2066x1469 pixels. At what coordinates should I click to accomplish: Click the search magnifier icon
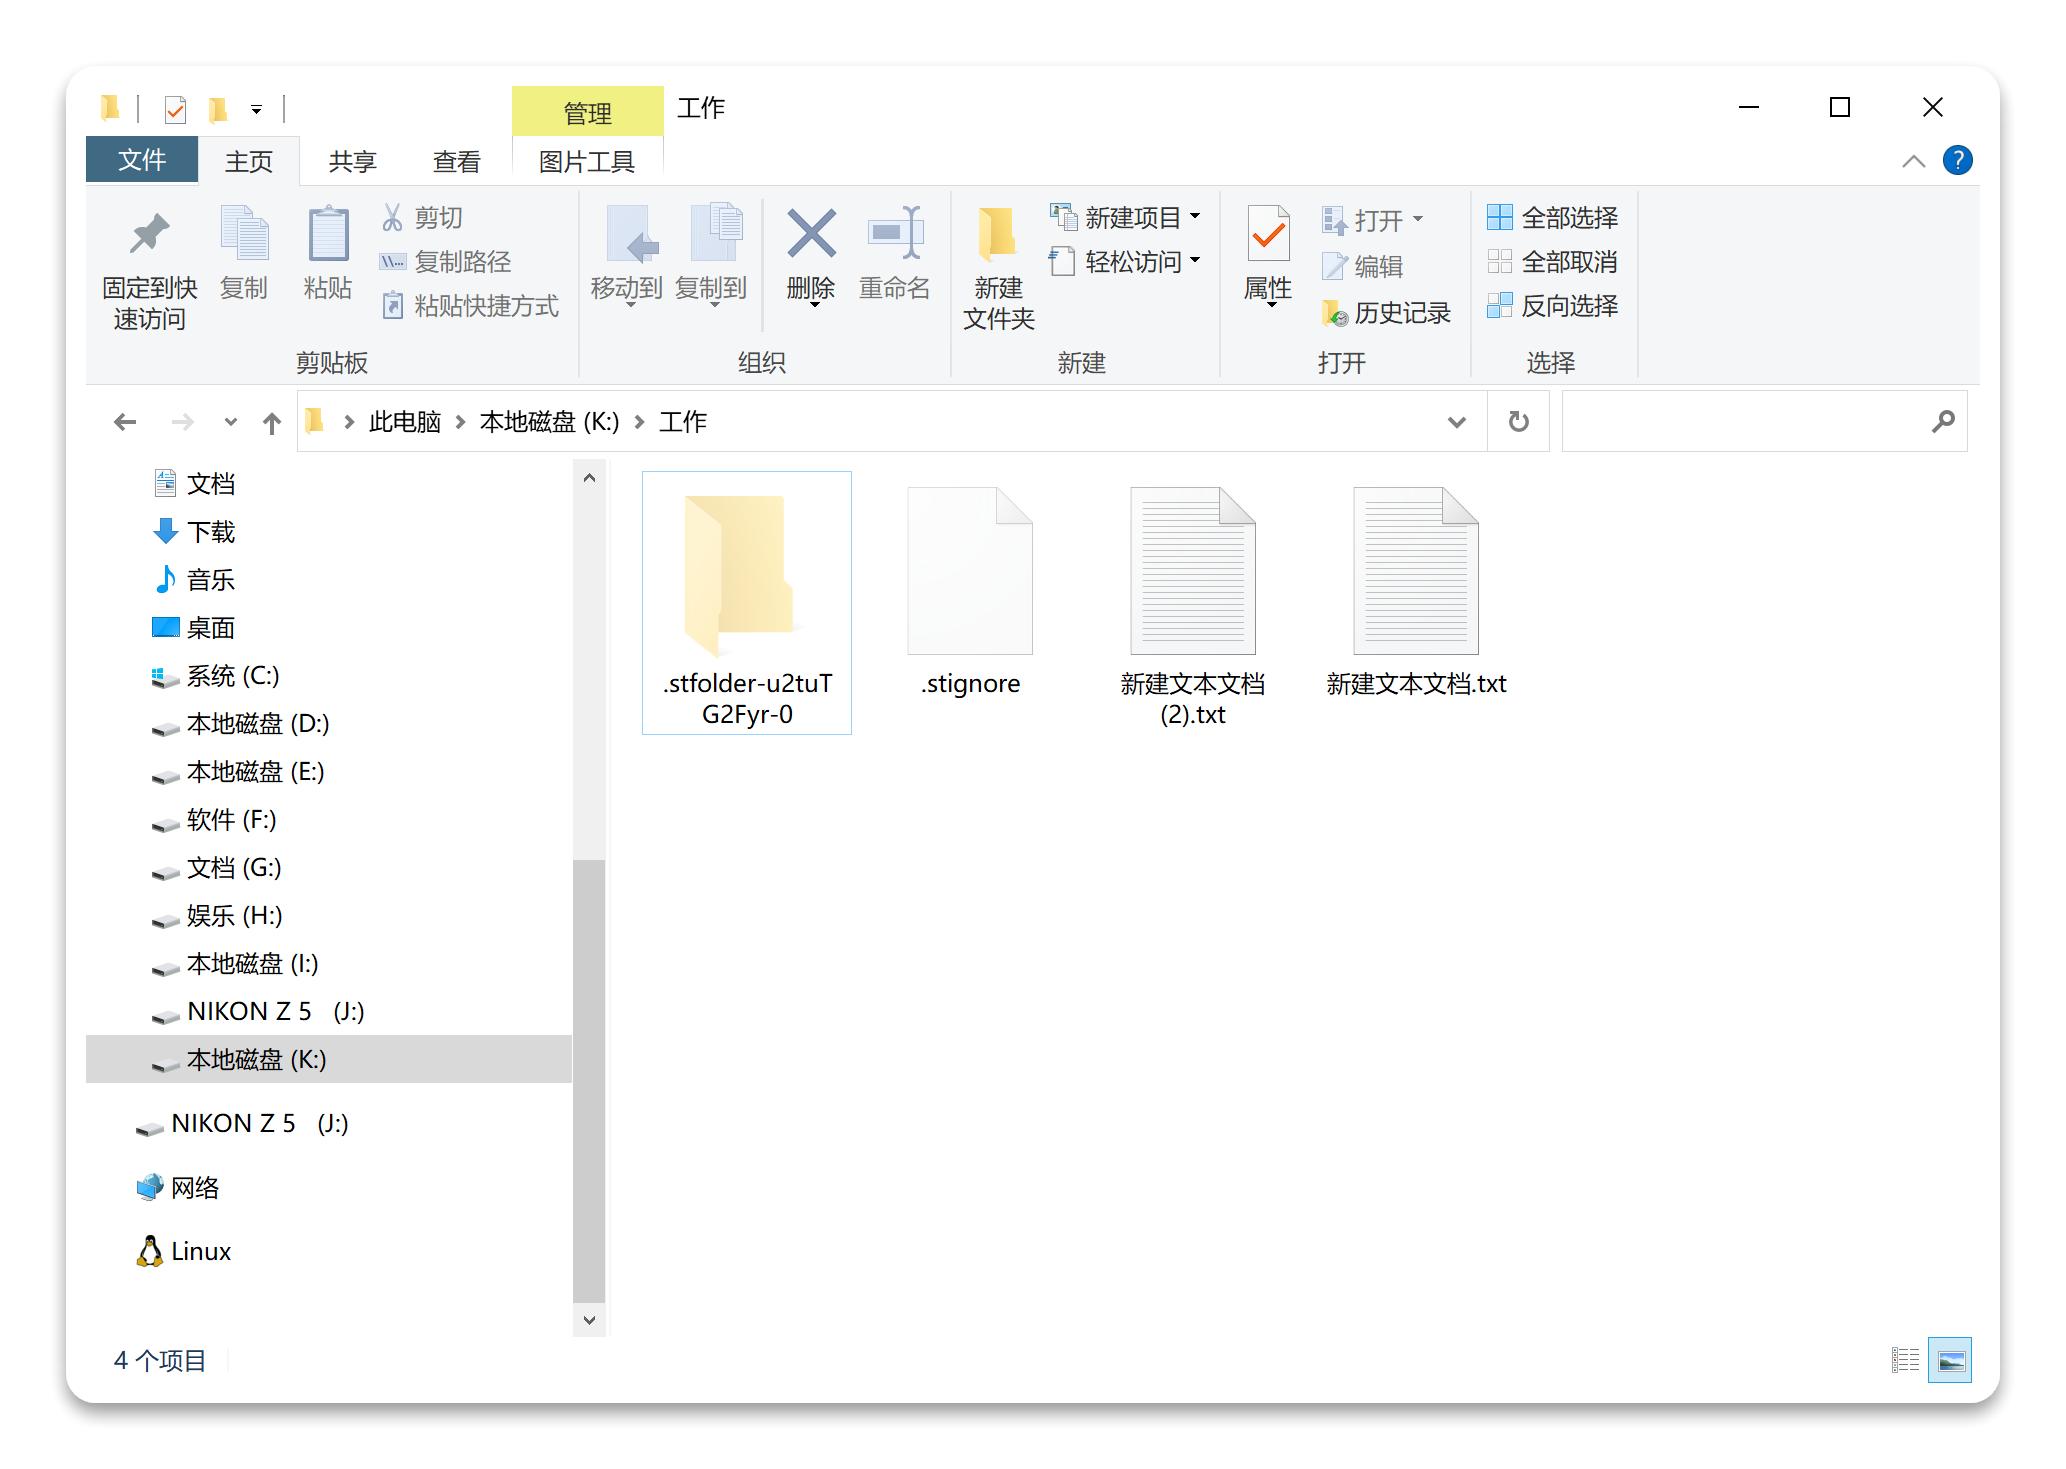1942,422
